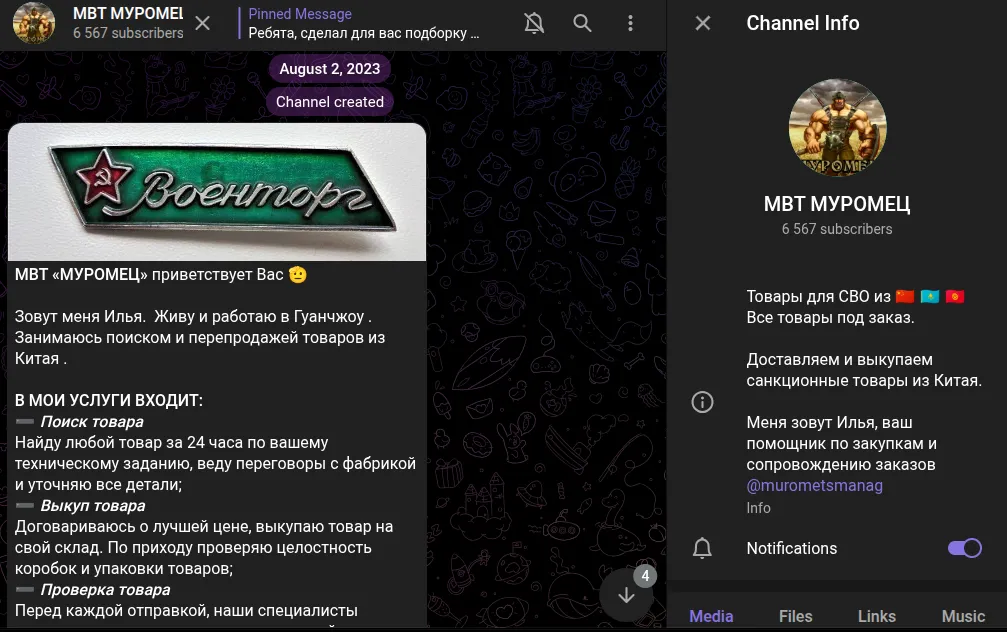Open the Music tab
This screenshot has width=1007, height=632.
click(x=963, y=616)
